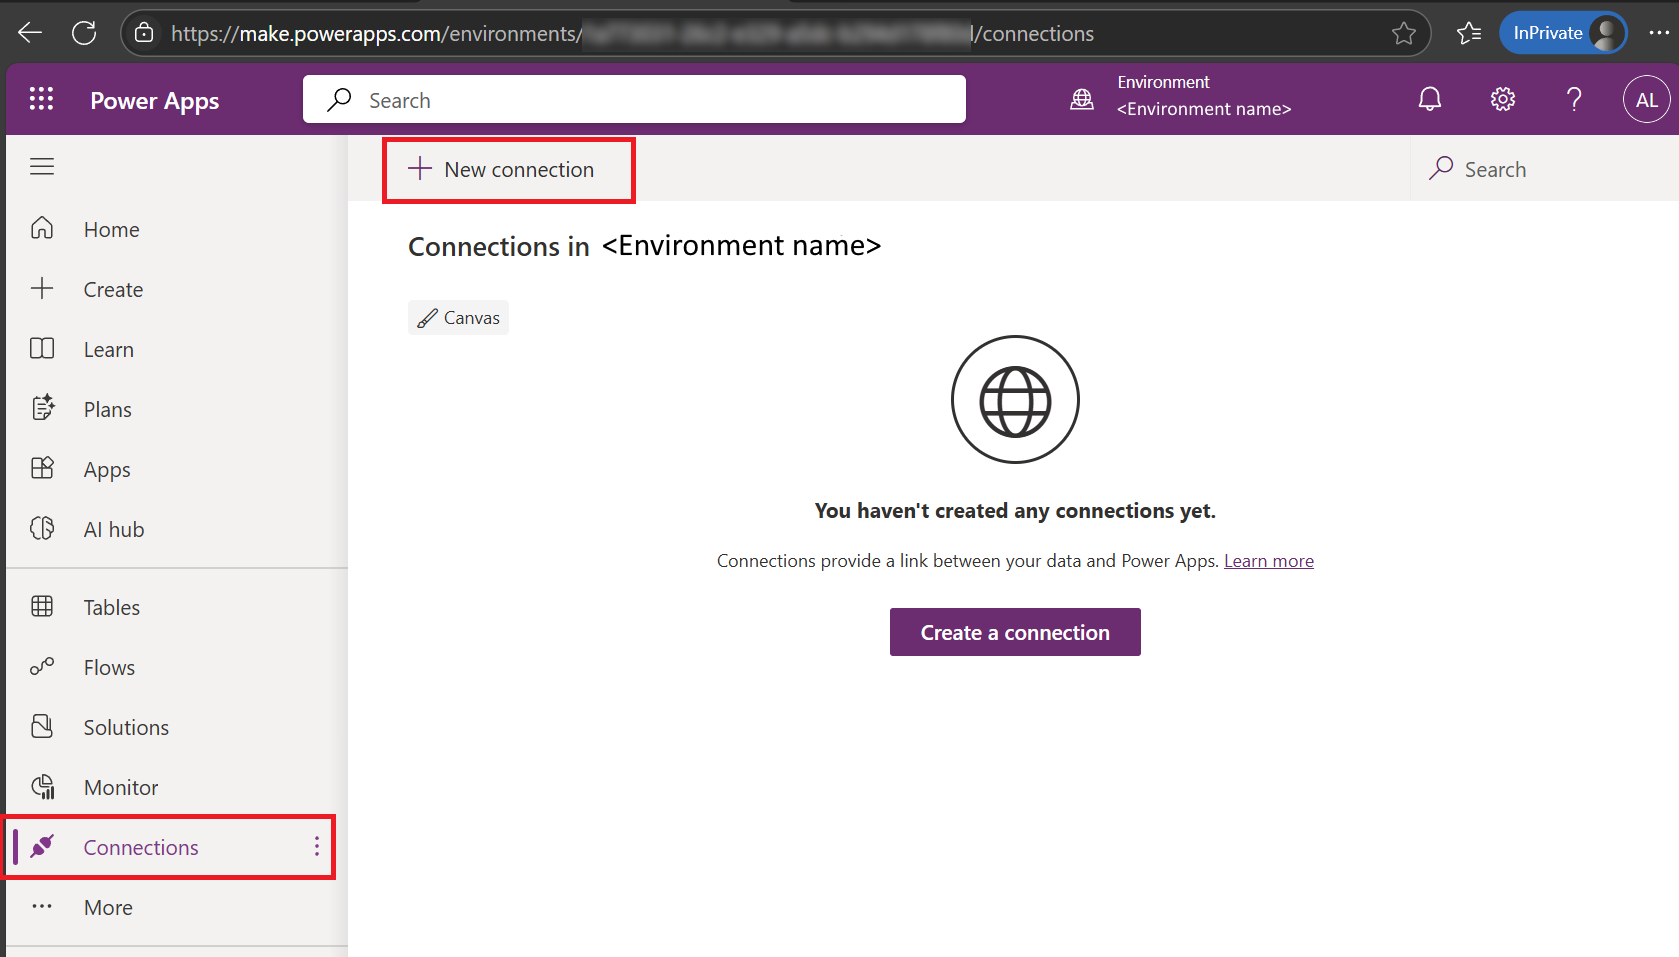1679x957 pixels.
Task: Open the Connections three-dot menu
Action: 315,847
